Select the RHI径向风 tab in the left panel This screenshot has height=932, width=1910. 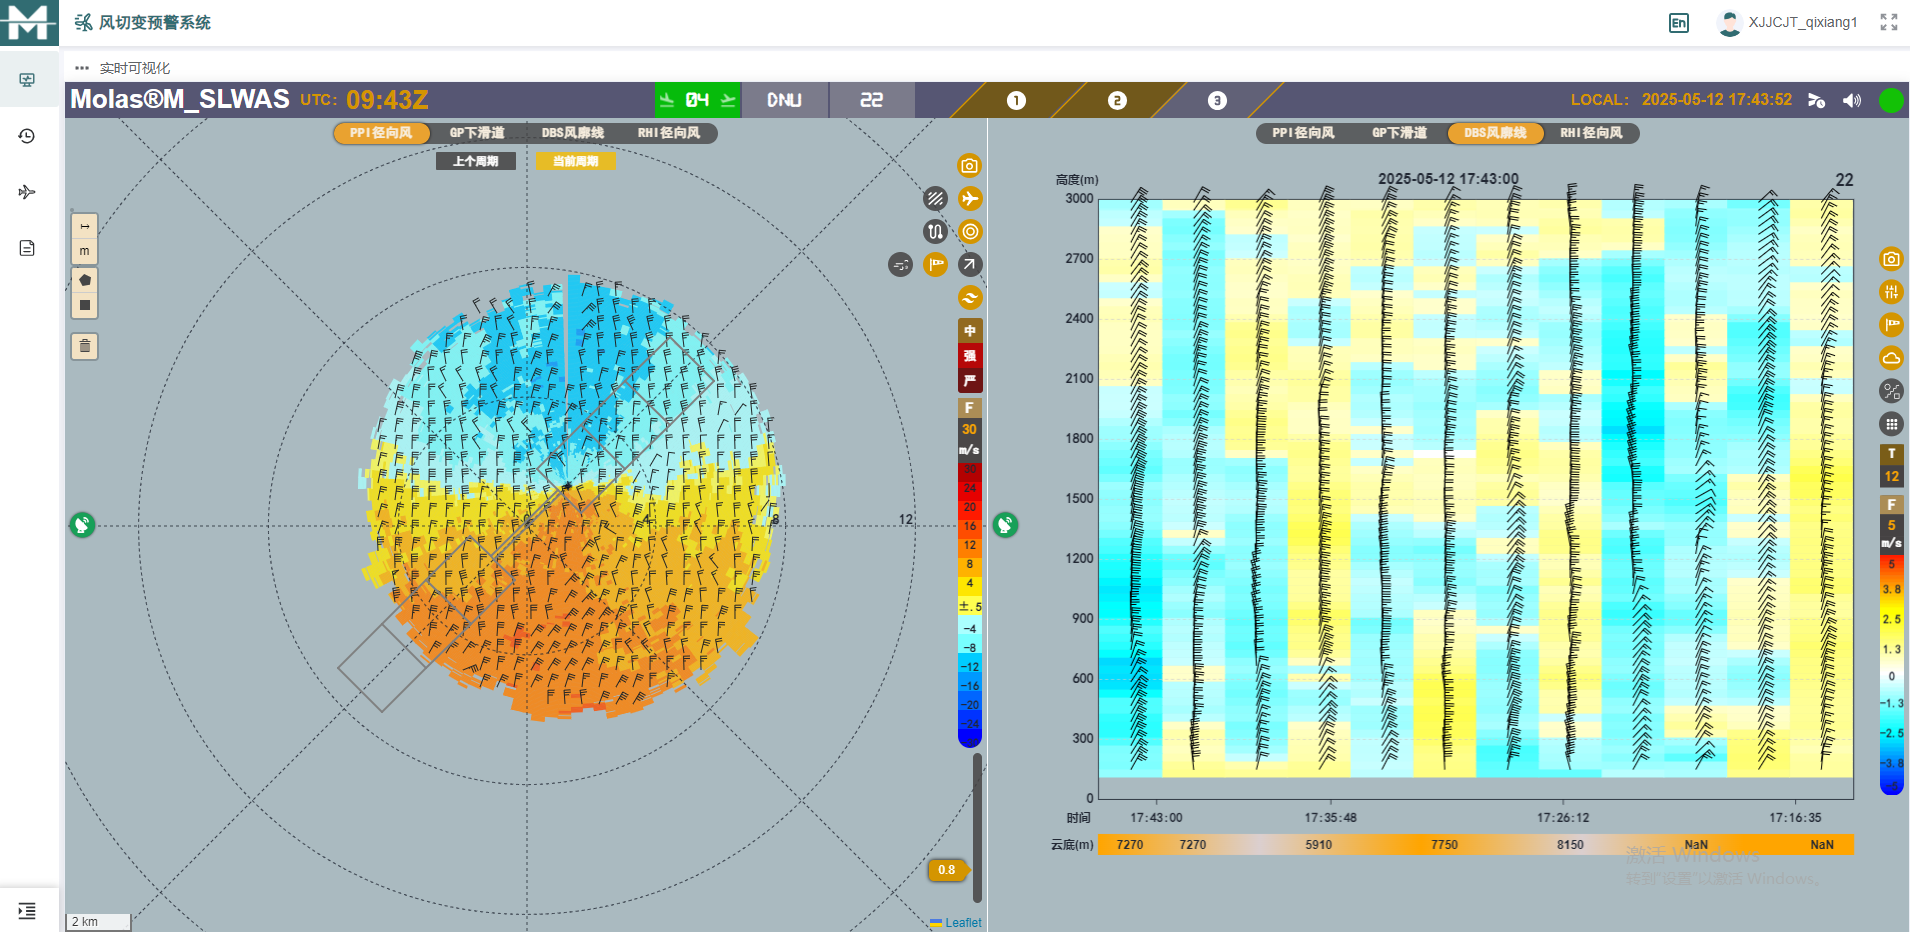pos(669,133)
